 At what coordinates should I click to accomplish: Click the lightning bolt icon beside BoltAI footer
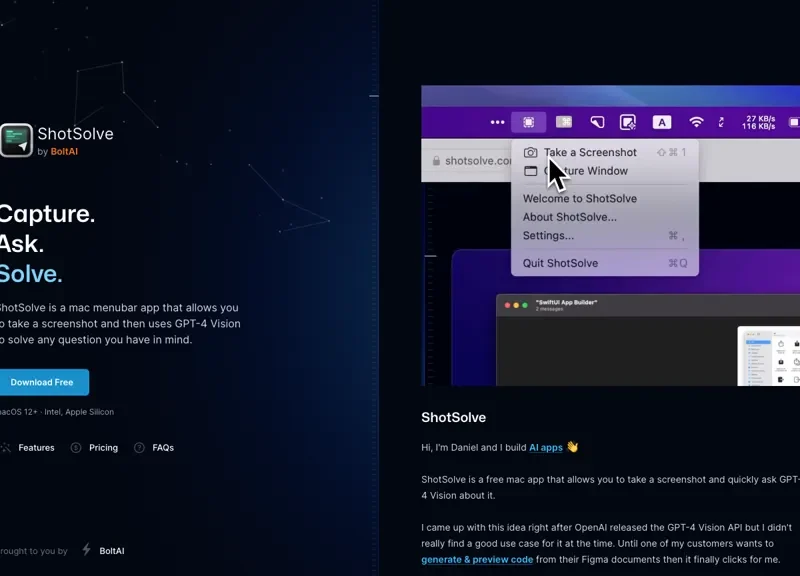coord(86,549)
